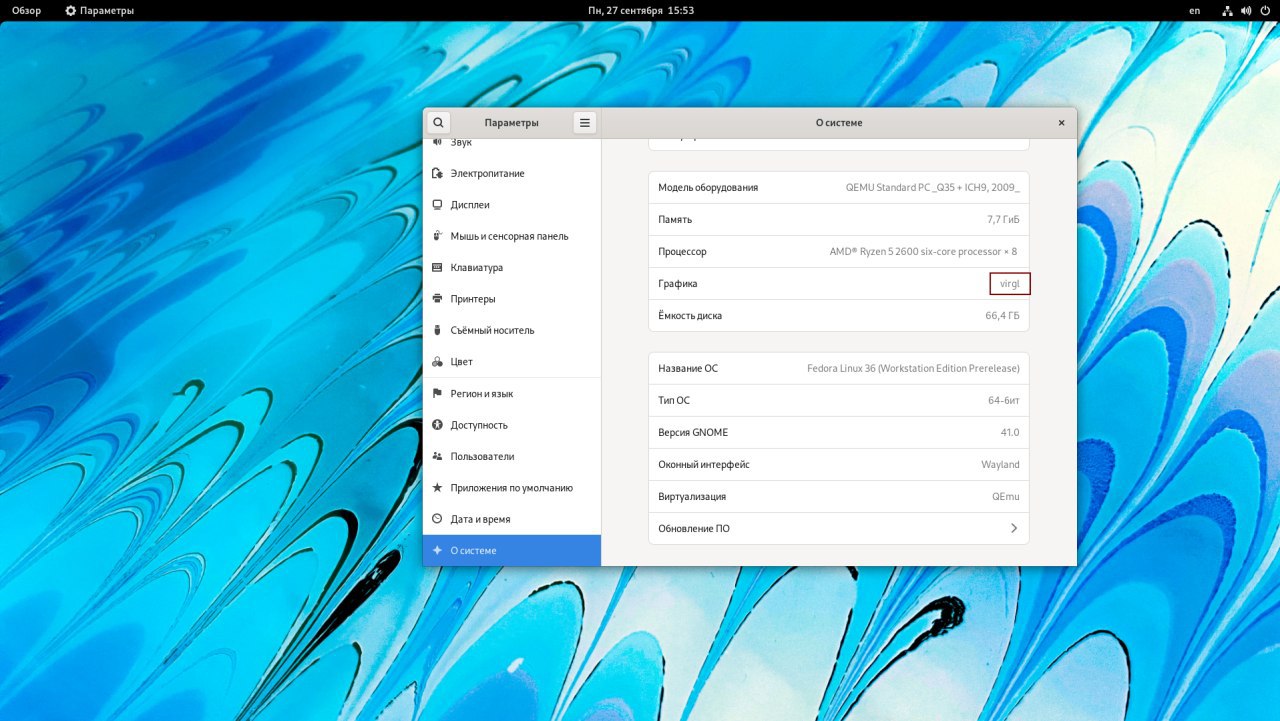This screenshot has width=1280, height=721.
Task: Click the volume icon in top panel
Action: (x=1246, y=10)
